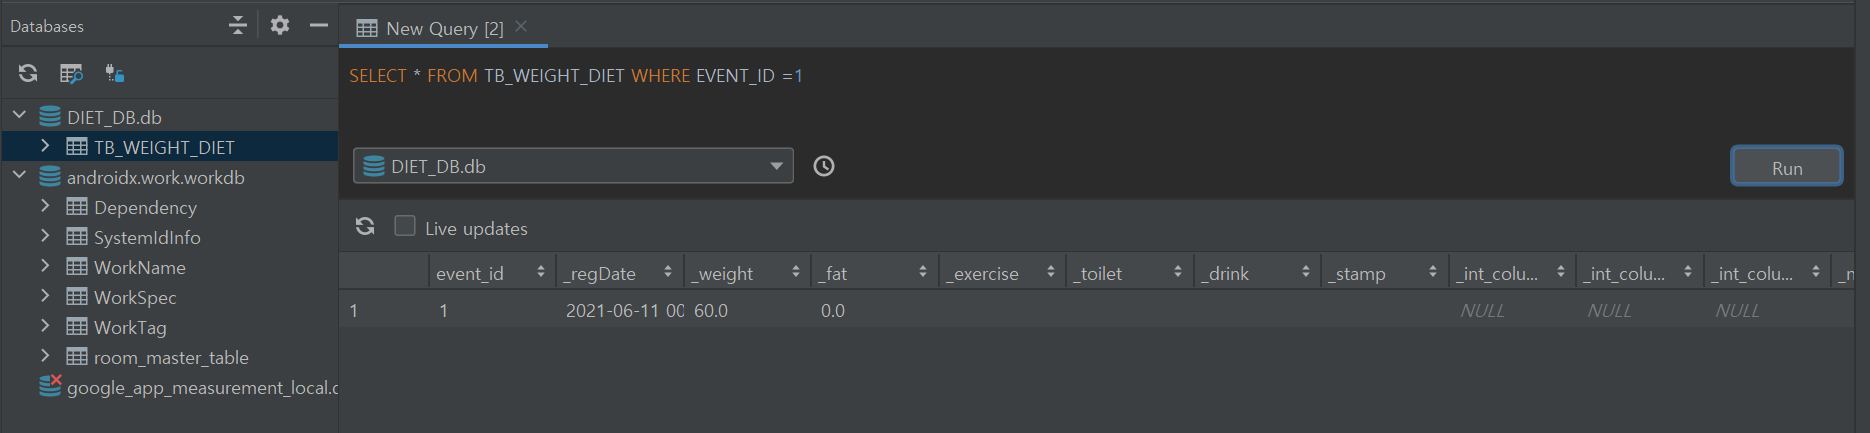
Task: Refresh the query results table
Action: pyautogui.click(x=365, y=227)
